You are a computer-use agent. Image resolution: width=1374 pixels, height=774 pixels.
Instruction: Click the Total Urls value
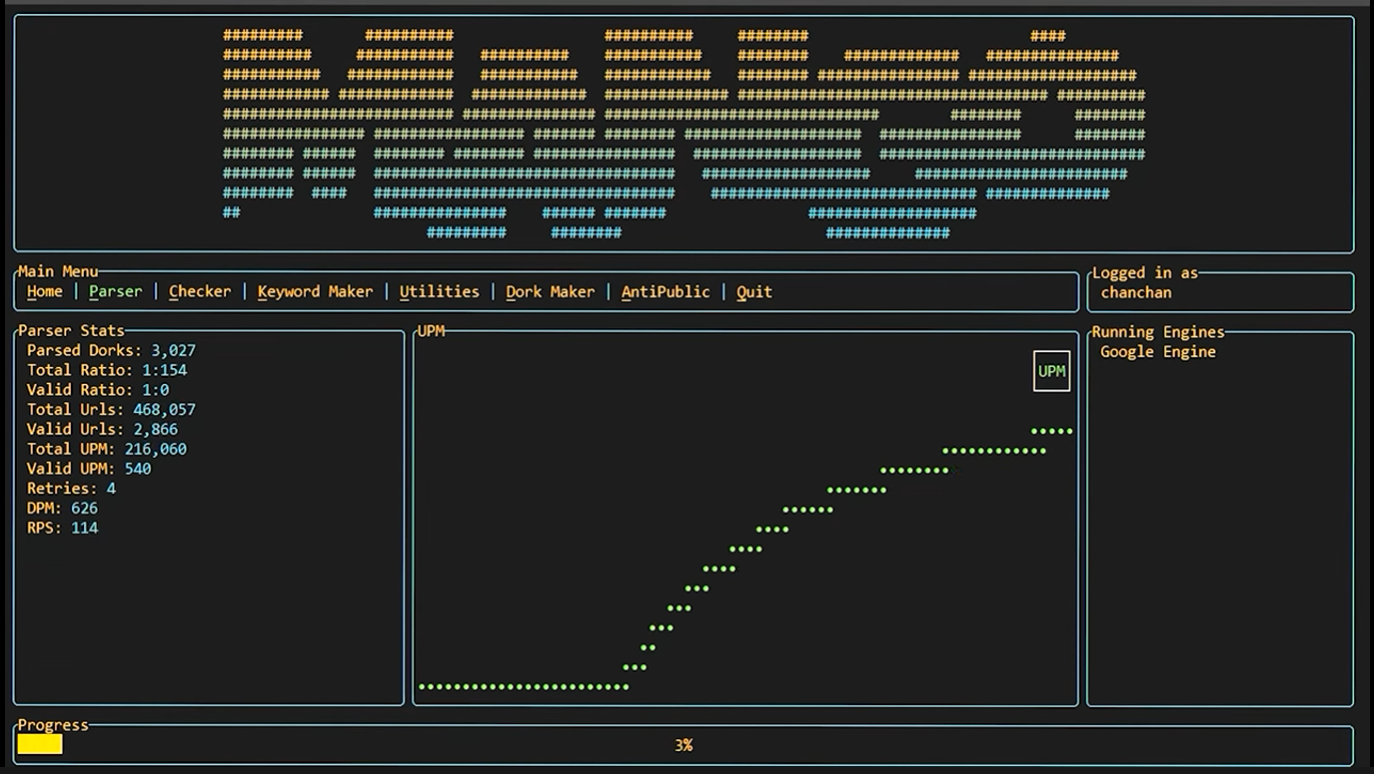[164, 410]
